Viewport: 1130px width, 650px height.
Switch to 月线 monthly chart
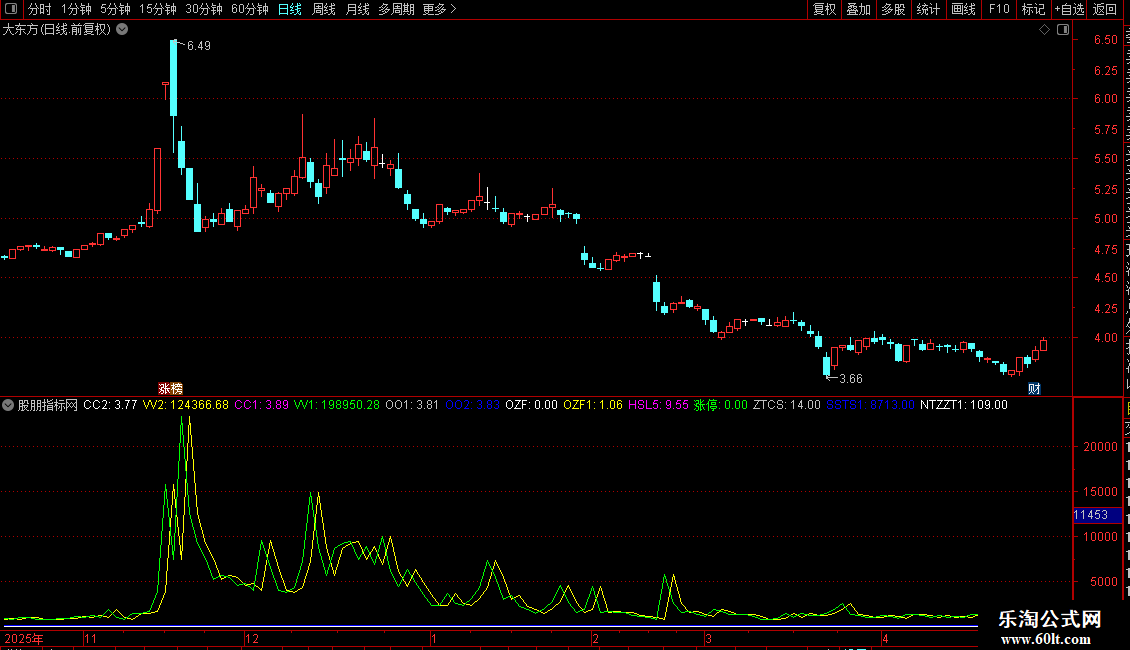tap(357, 9)
